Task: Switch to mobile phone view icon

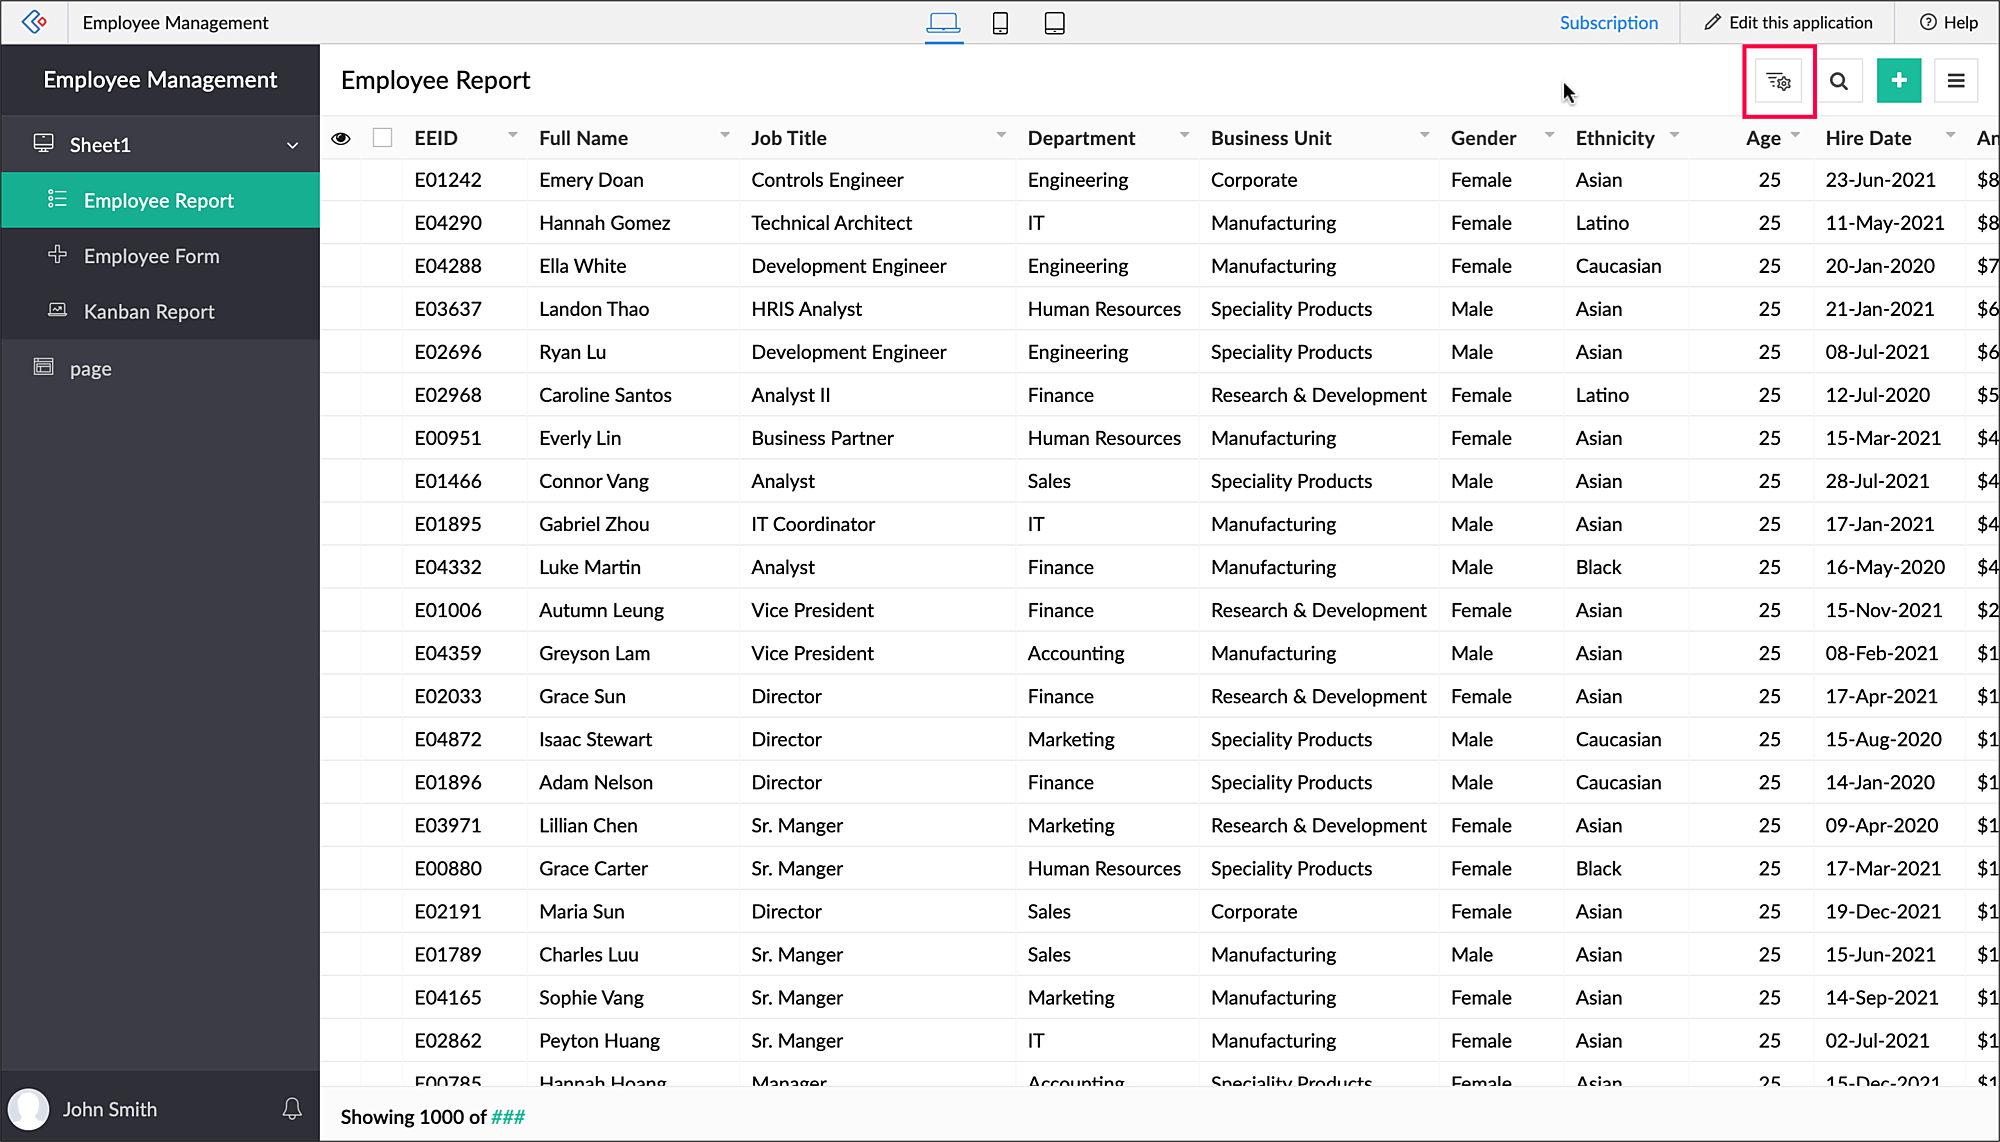Action: [1000, 23]
